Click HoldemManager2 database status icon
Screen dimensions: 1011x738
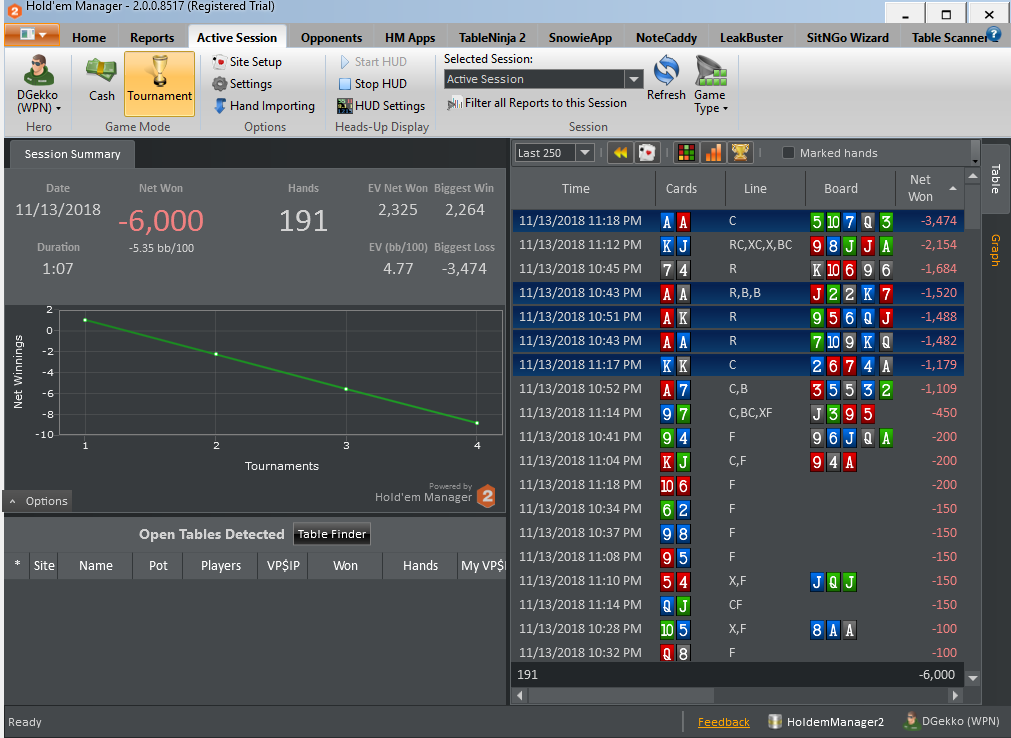(x=775, y=721)
